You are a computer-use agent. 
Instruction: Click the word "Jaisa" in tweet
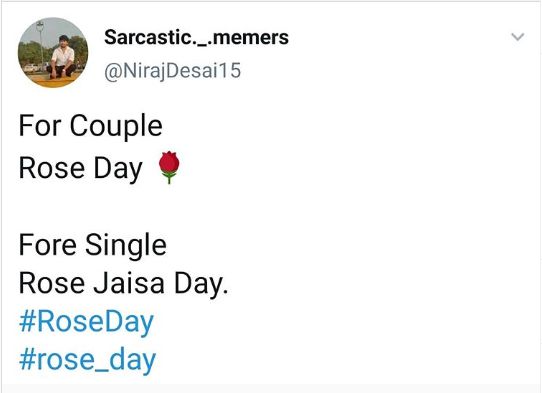[129, 283]
